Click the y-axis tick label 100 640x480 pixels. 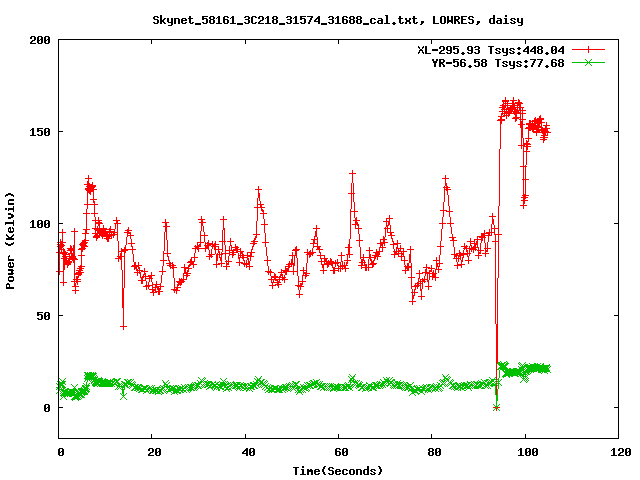coord(40,224)
